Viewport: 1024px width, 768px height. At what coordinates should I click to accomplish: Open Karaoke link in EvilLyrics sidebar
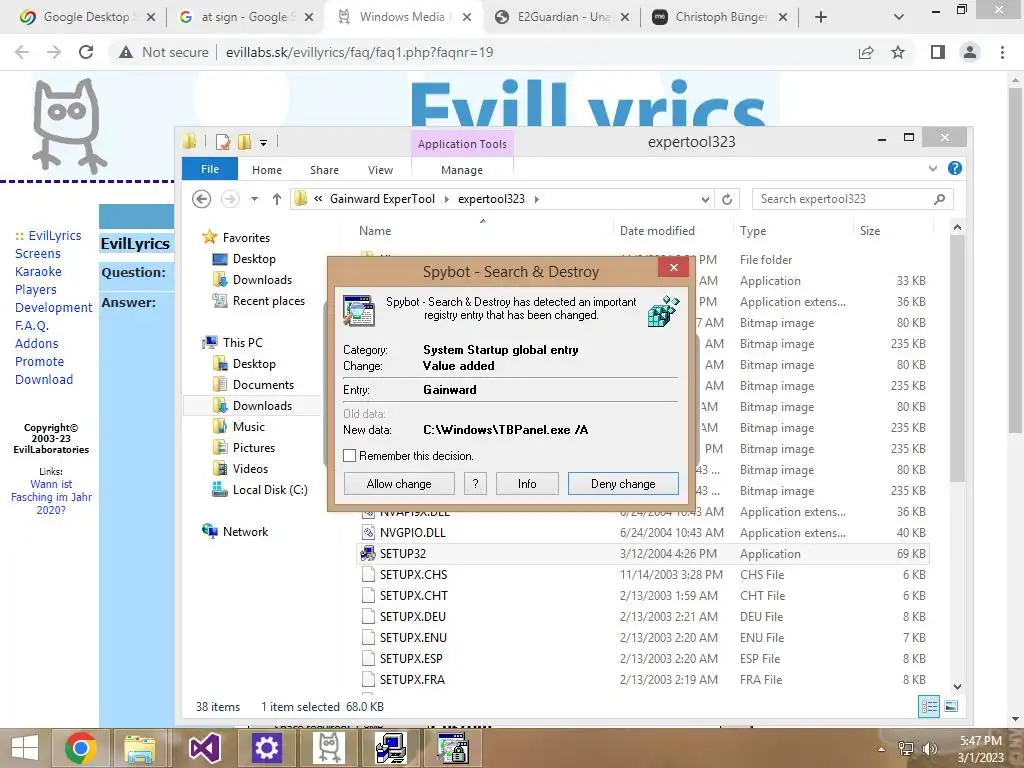(38, 272)
